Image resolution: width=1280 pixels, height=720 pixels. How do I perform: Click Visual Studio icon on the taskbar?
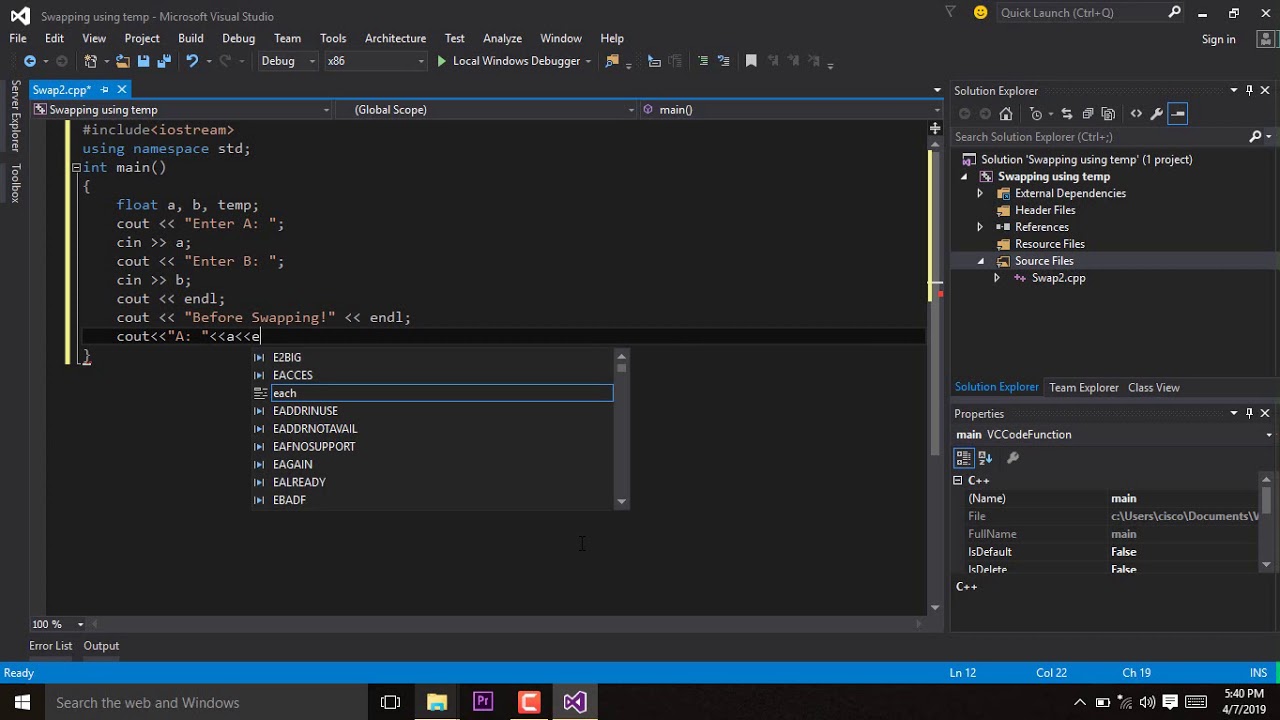tap(575, 702)
